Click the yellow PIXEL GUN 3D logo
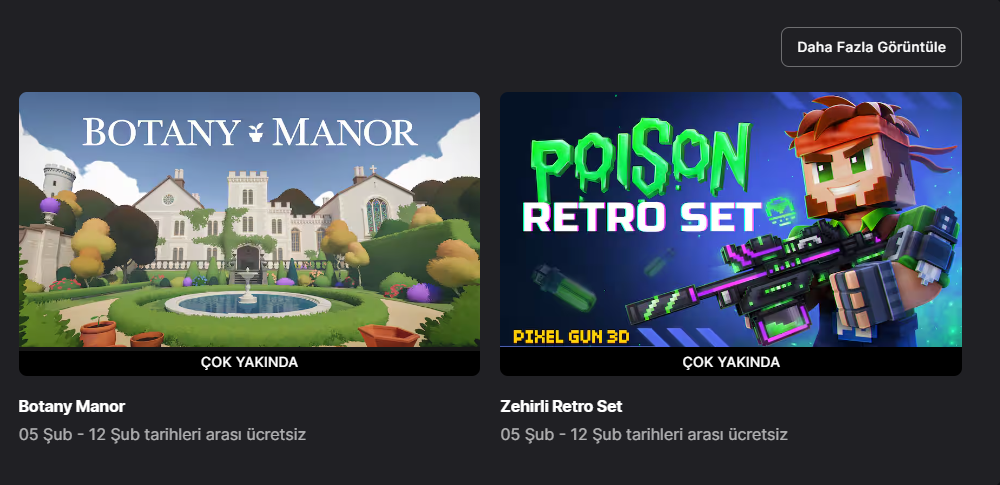The height and width of the screenshot is (485, 1000). click(x=571, y=336)
